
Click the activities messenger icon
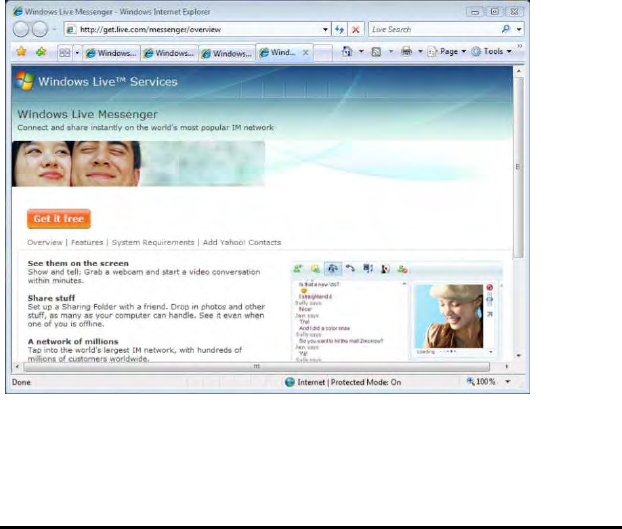[368, 269]
